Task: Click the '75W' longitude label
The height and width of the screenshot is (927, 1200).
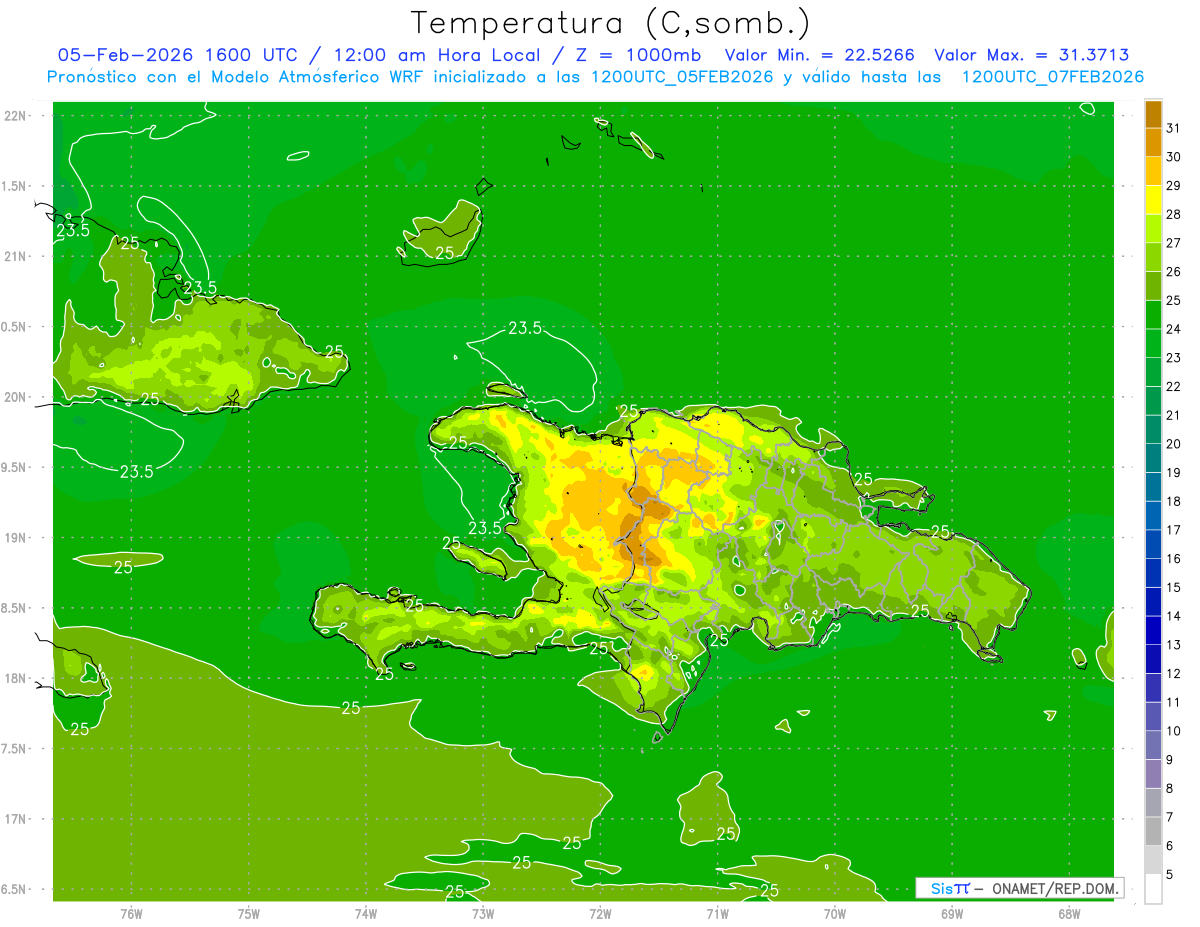Action: (249, 914)
